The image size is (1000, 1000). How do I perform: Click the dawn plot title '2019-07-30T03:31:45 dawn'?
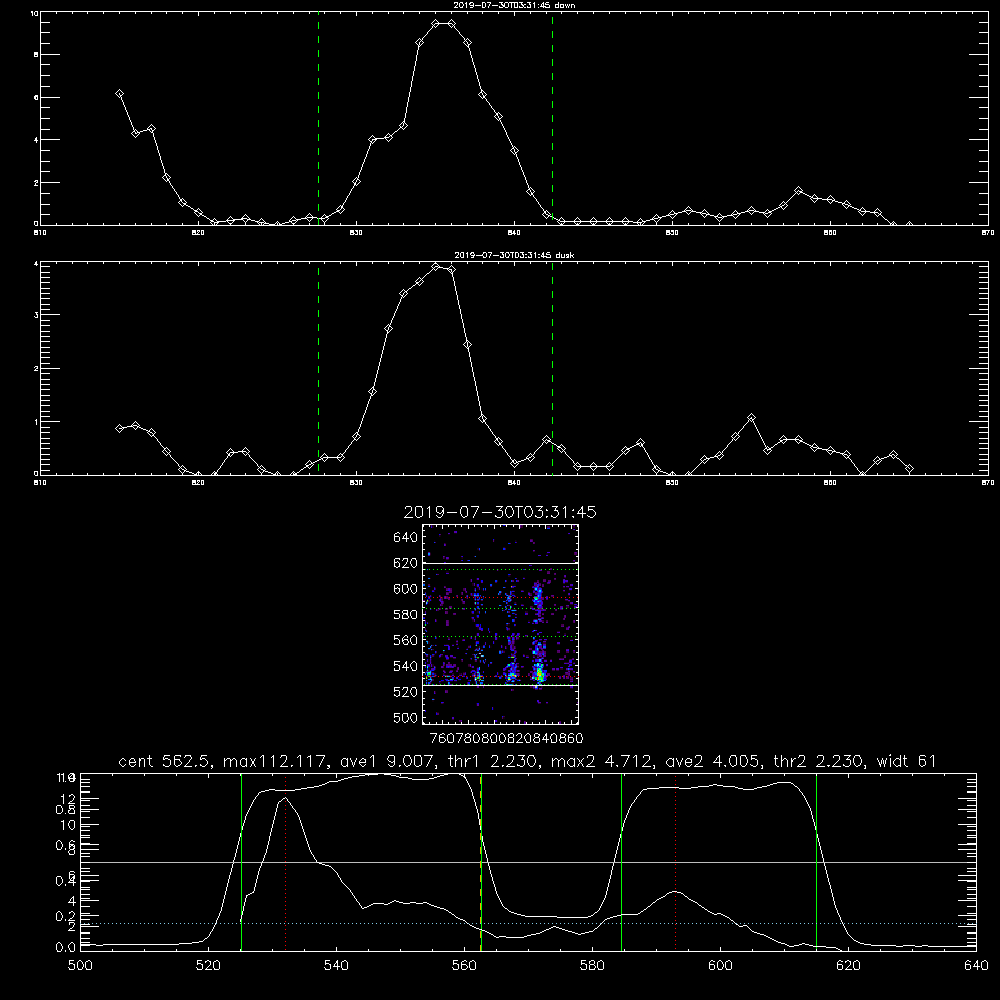click(x=514, y=5)
